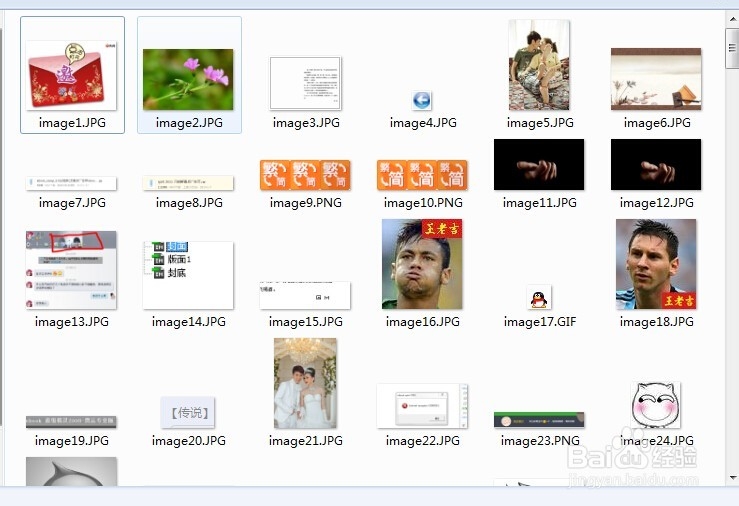Click the file name image10.PNG
Image resolution: width=739 pixels, height=506 pixels.
(x=423, y=203)
